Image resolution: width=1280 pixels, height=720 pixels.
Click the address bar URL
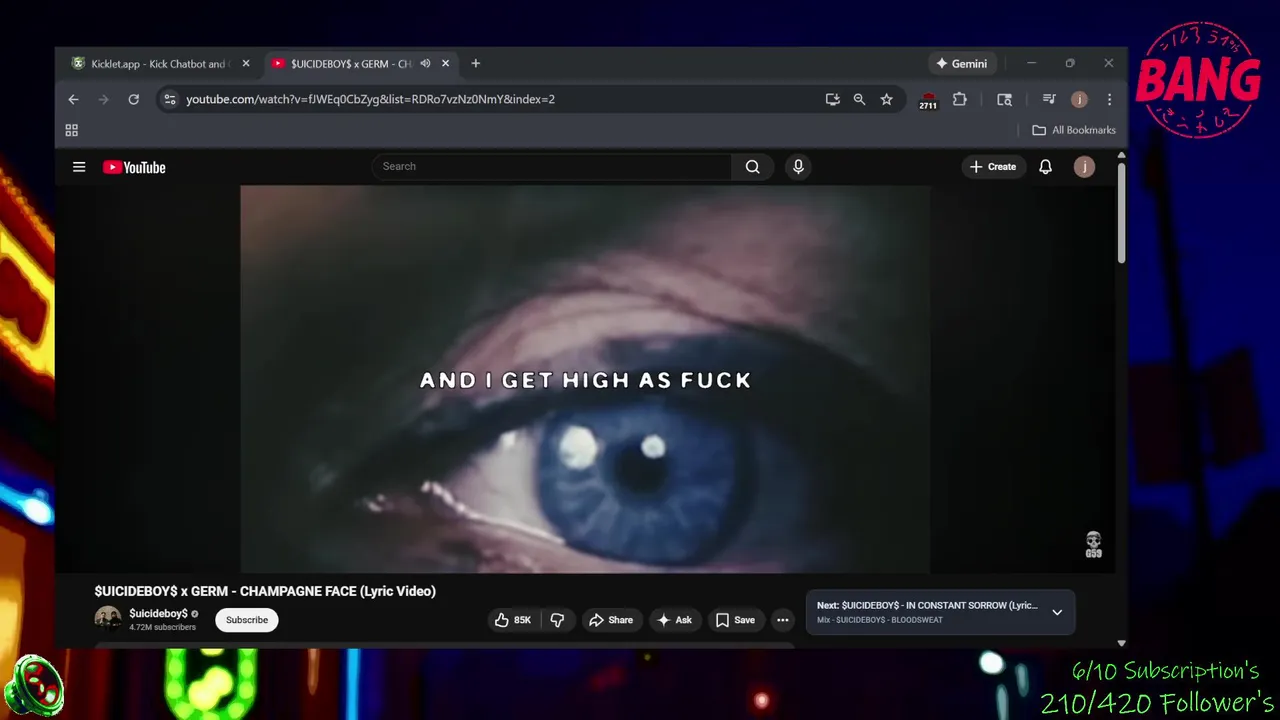(x=370, y=99)
